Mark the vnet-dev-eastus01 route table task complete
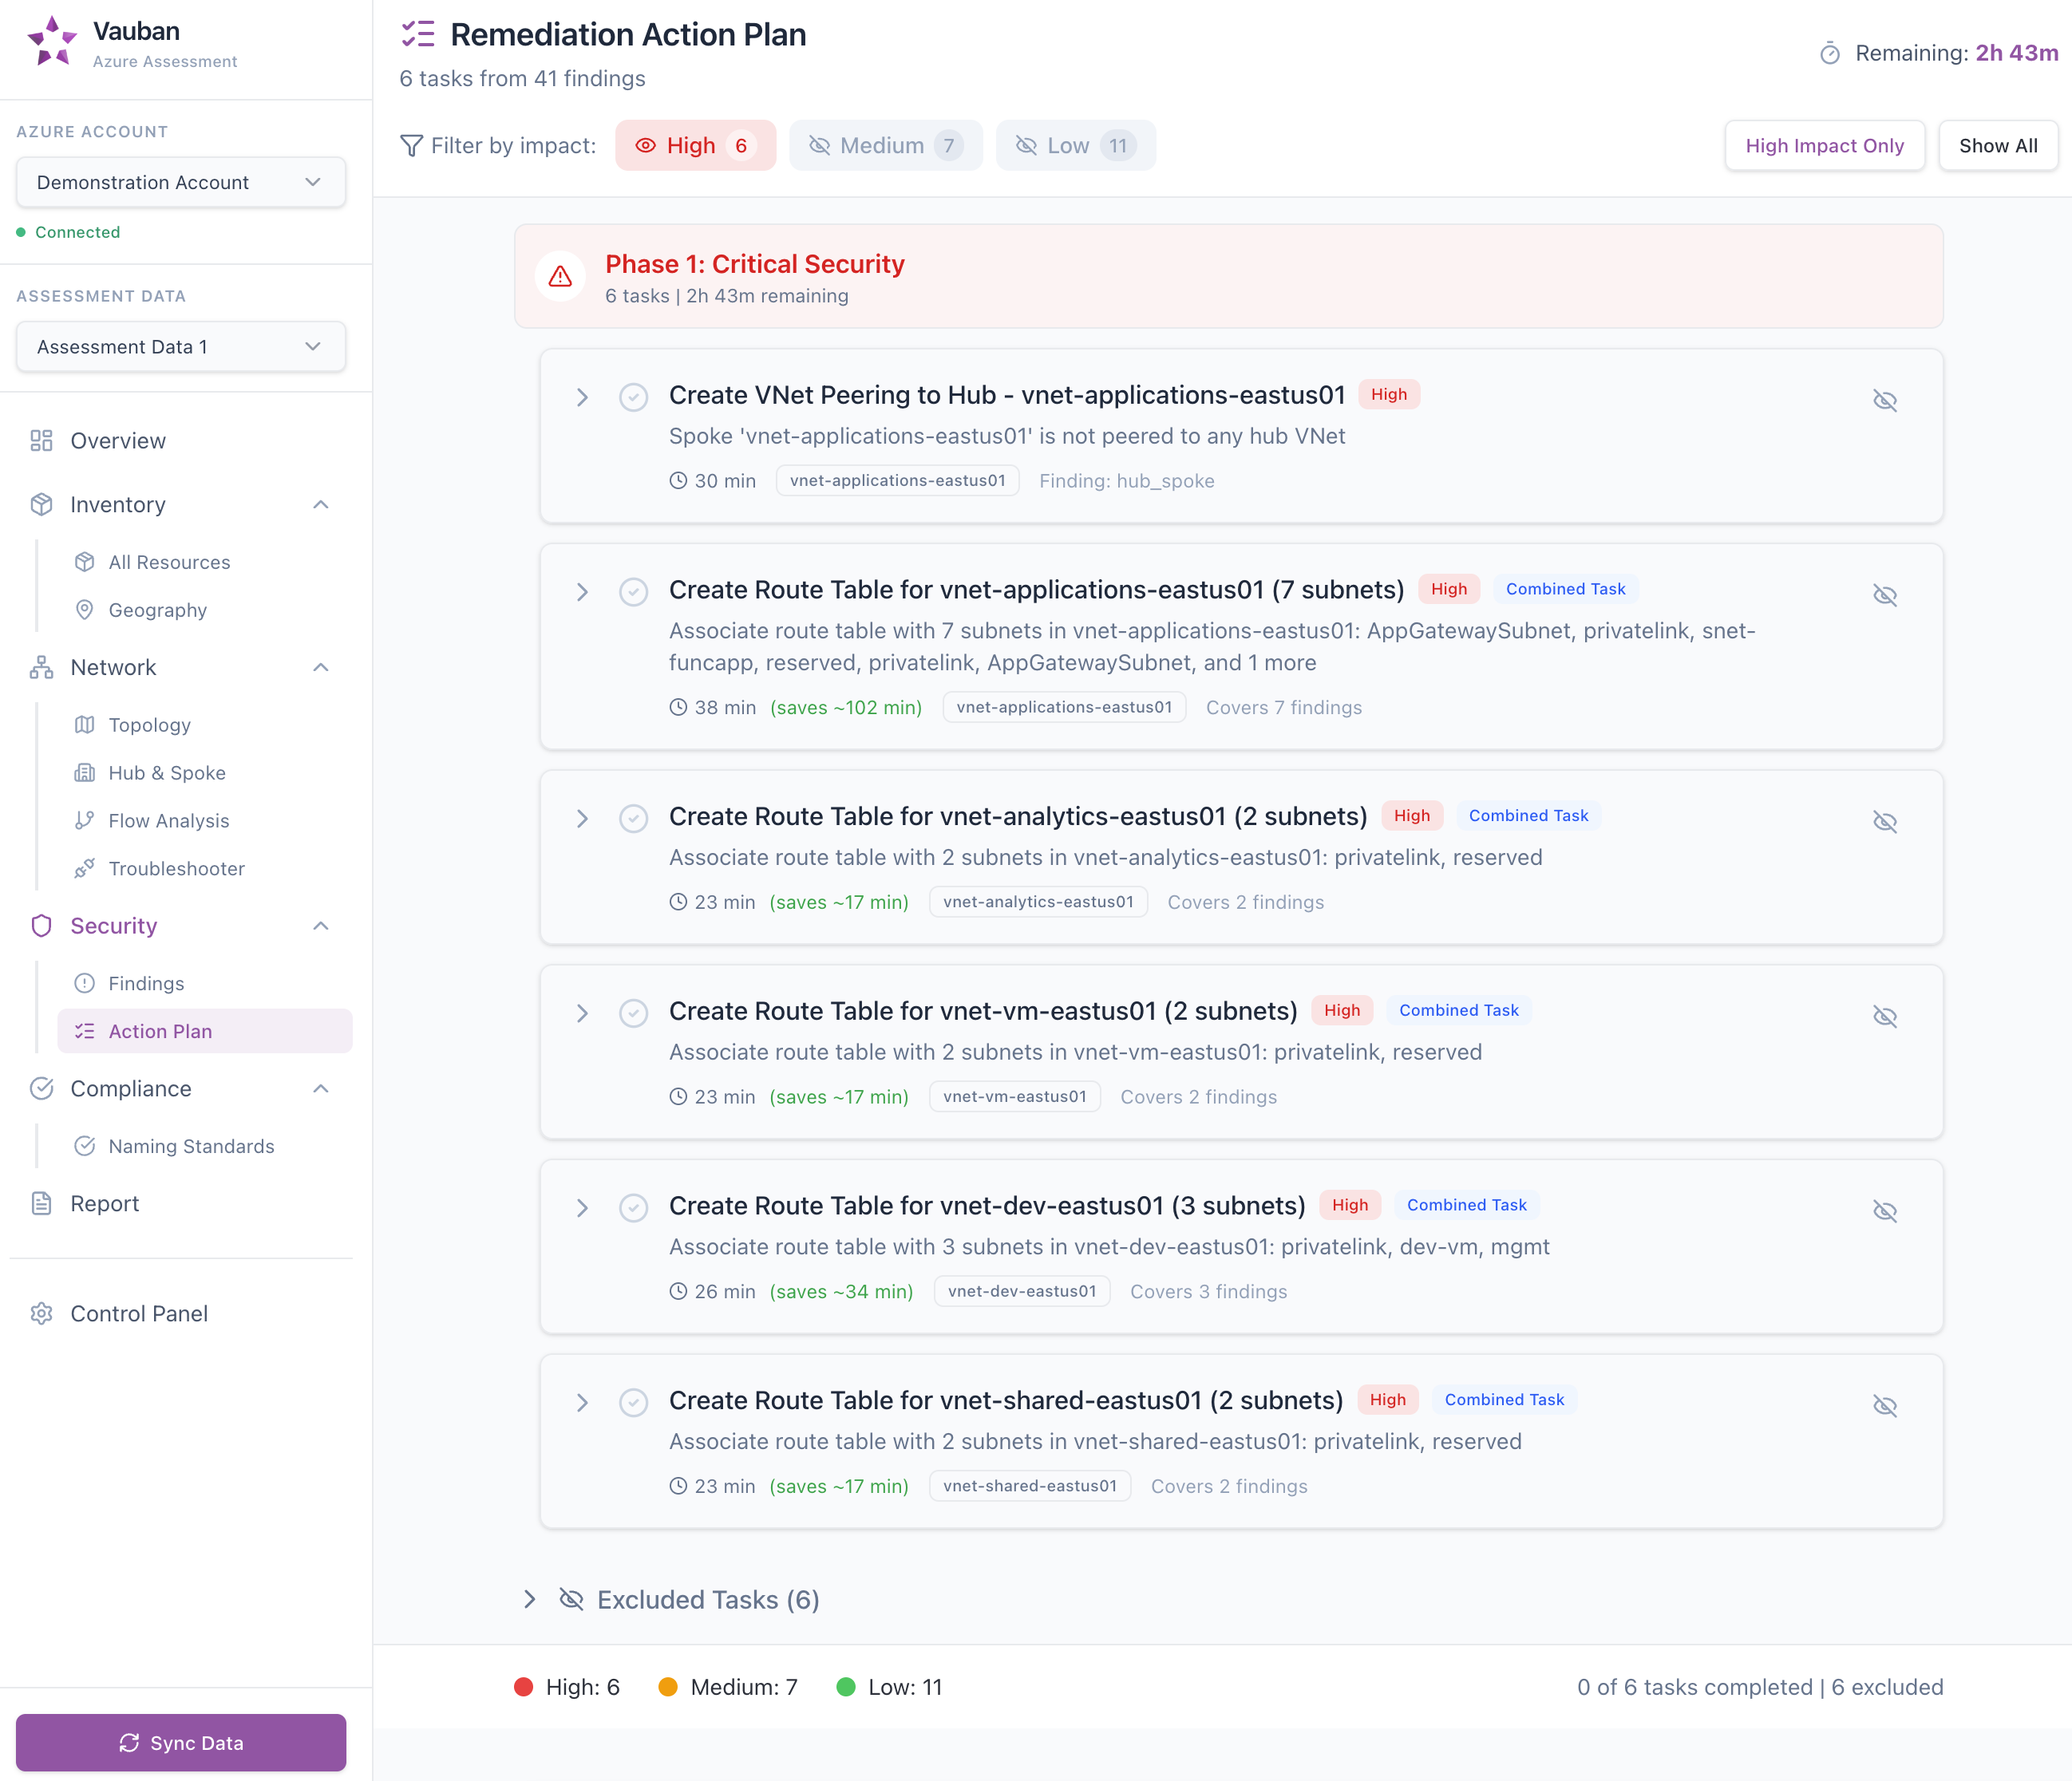Viewport: 2072px width, 1781px height. pos(634,1207)
